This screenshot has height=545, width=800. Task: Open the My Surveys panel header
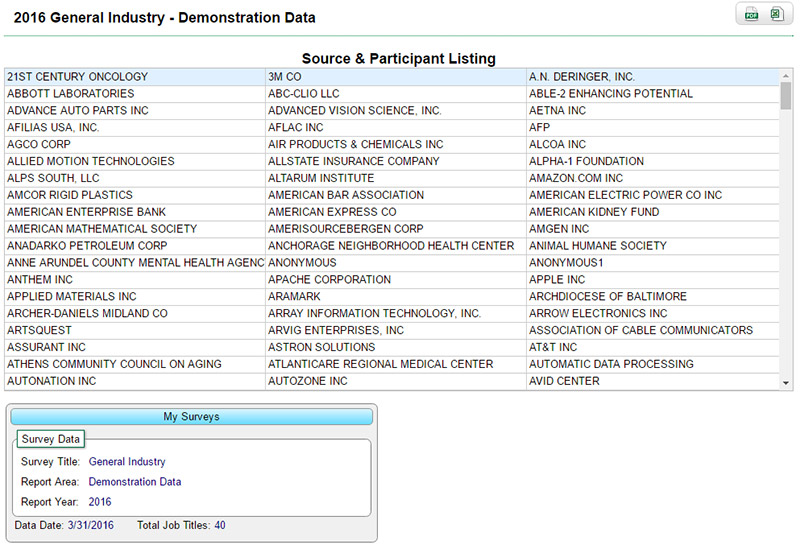[x=191, y=416]
